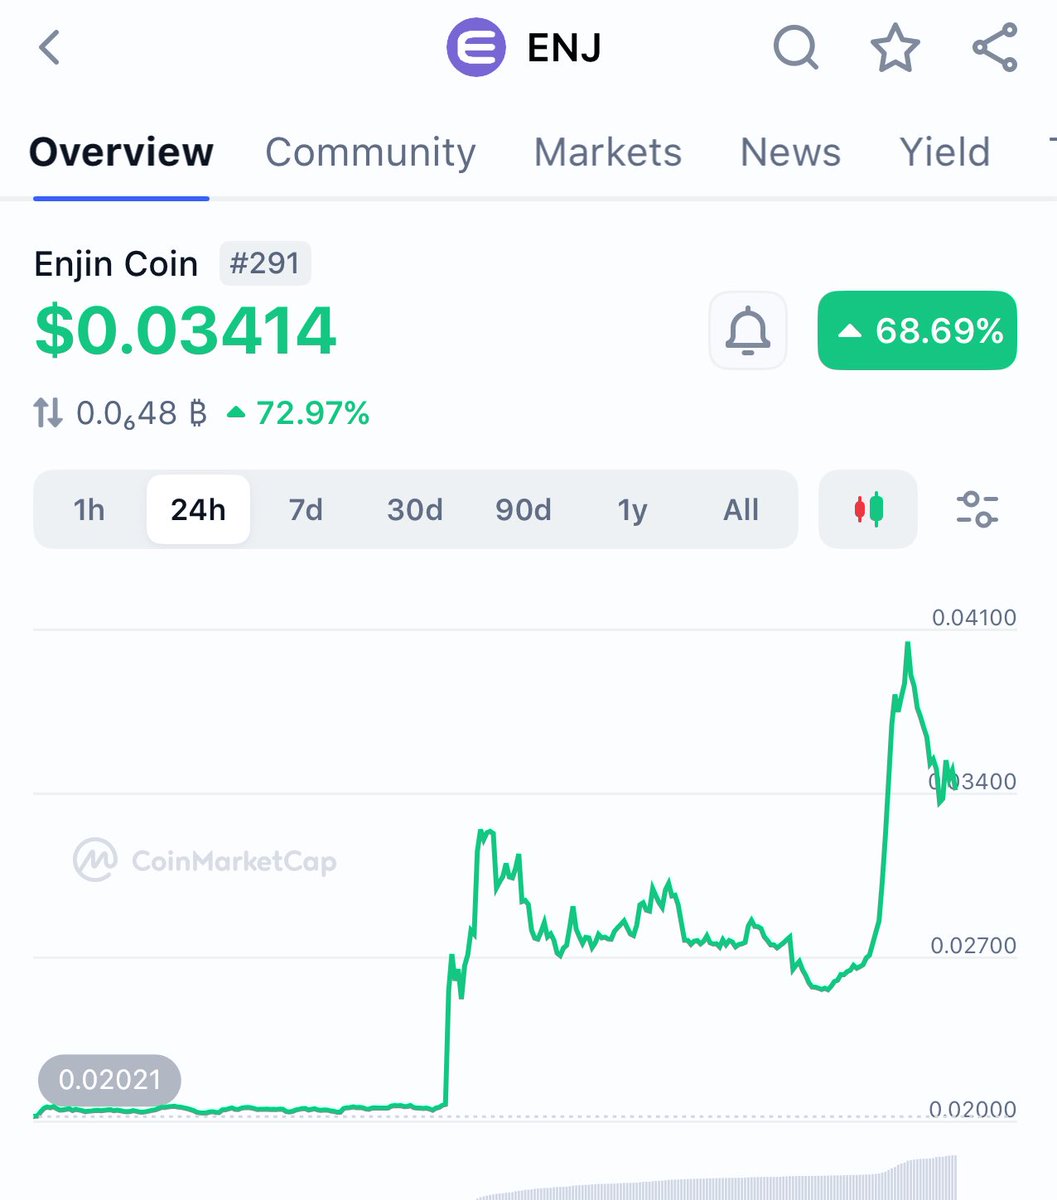Select the 30d chart range

(x=415, y=510)
